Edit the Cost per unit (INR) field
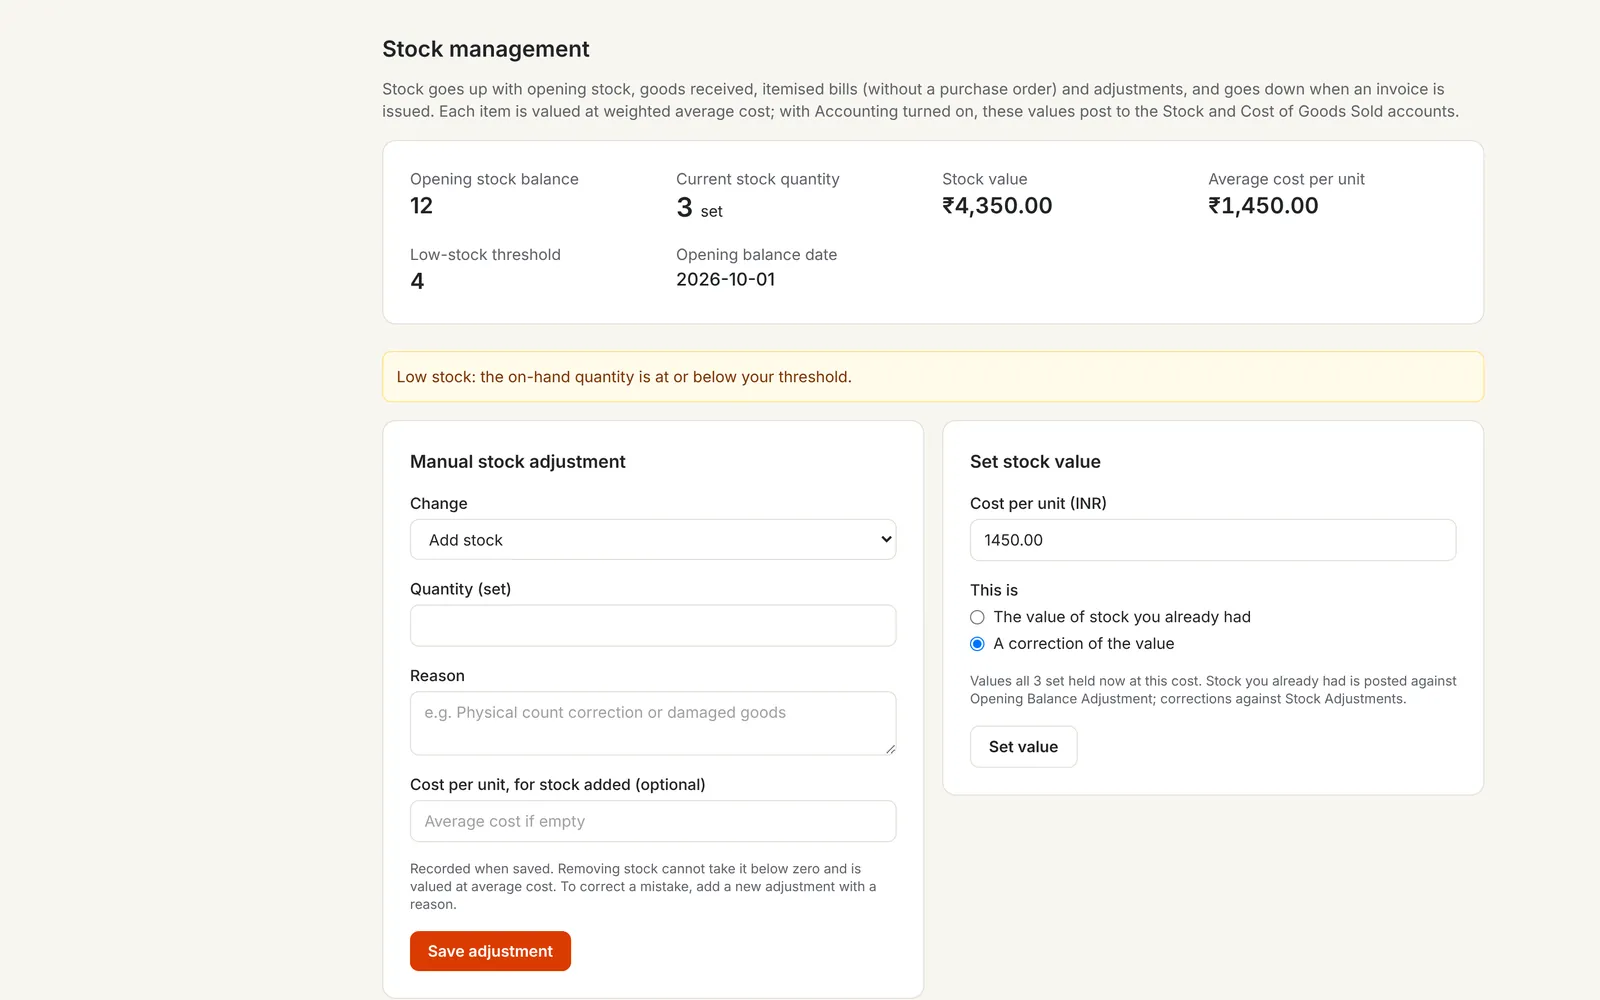 [1213, 540]
